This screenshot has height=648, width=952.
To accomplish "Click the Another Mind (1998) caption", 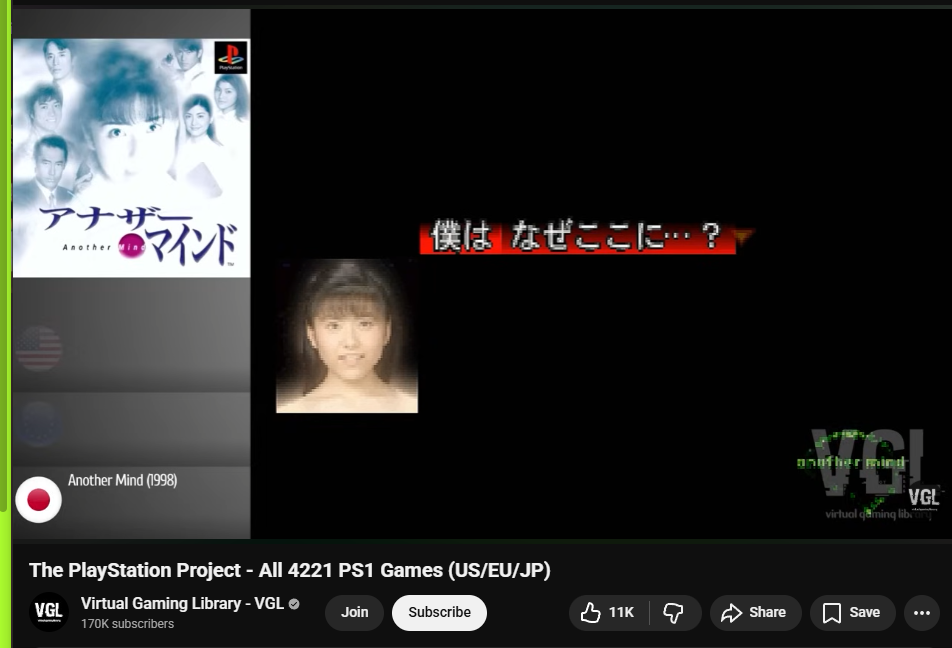I will 123,480.
